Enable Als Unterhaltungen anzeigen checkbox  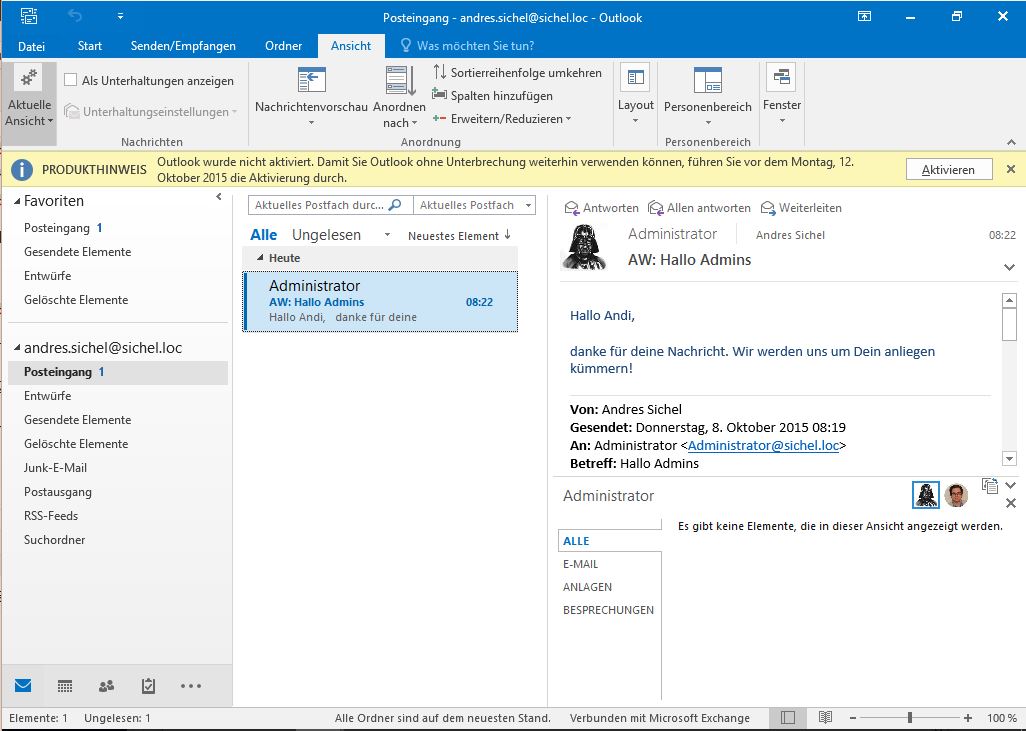[x=71, y=80]
